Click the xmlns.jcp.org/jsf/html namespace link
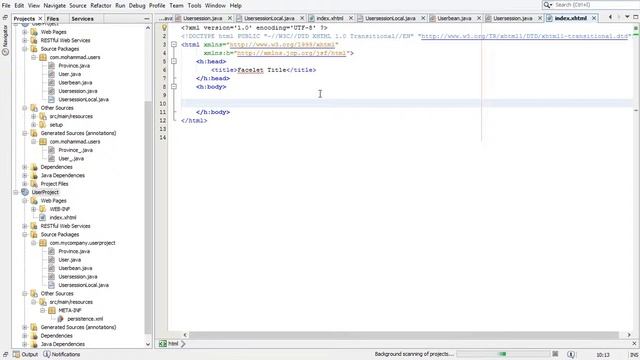The image size is (640, 360). coord(291,53)
